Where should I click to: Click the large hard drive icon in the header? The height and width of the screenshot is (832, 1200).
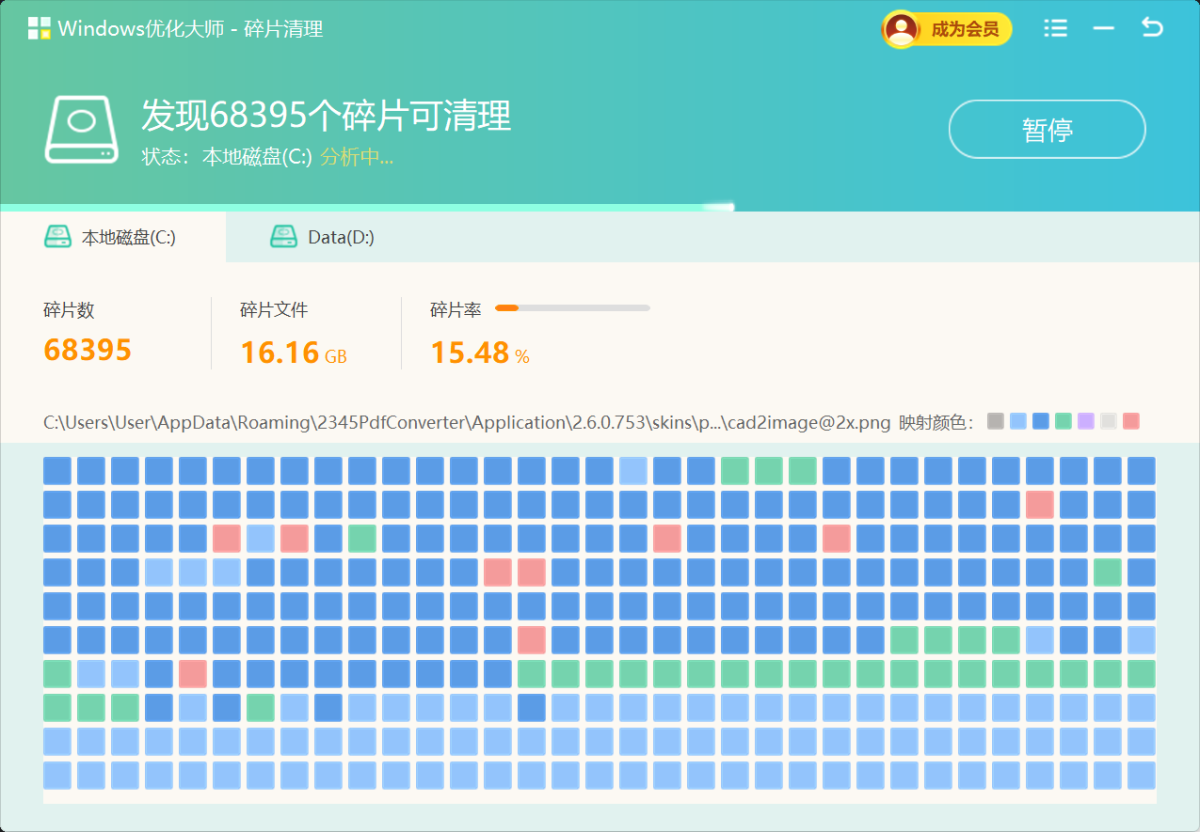[x=81, y=128]
